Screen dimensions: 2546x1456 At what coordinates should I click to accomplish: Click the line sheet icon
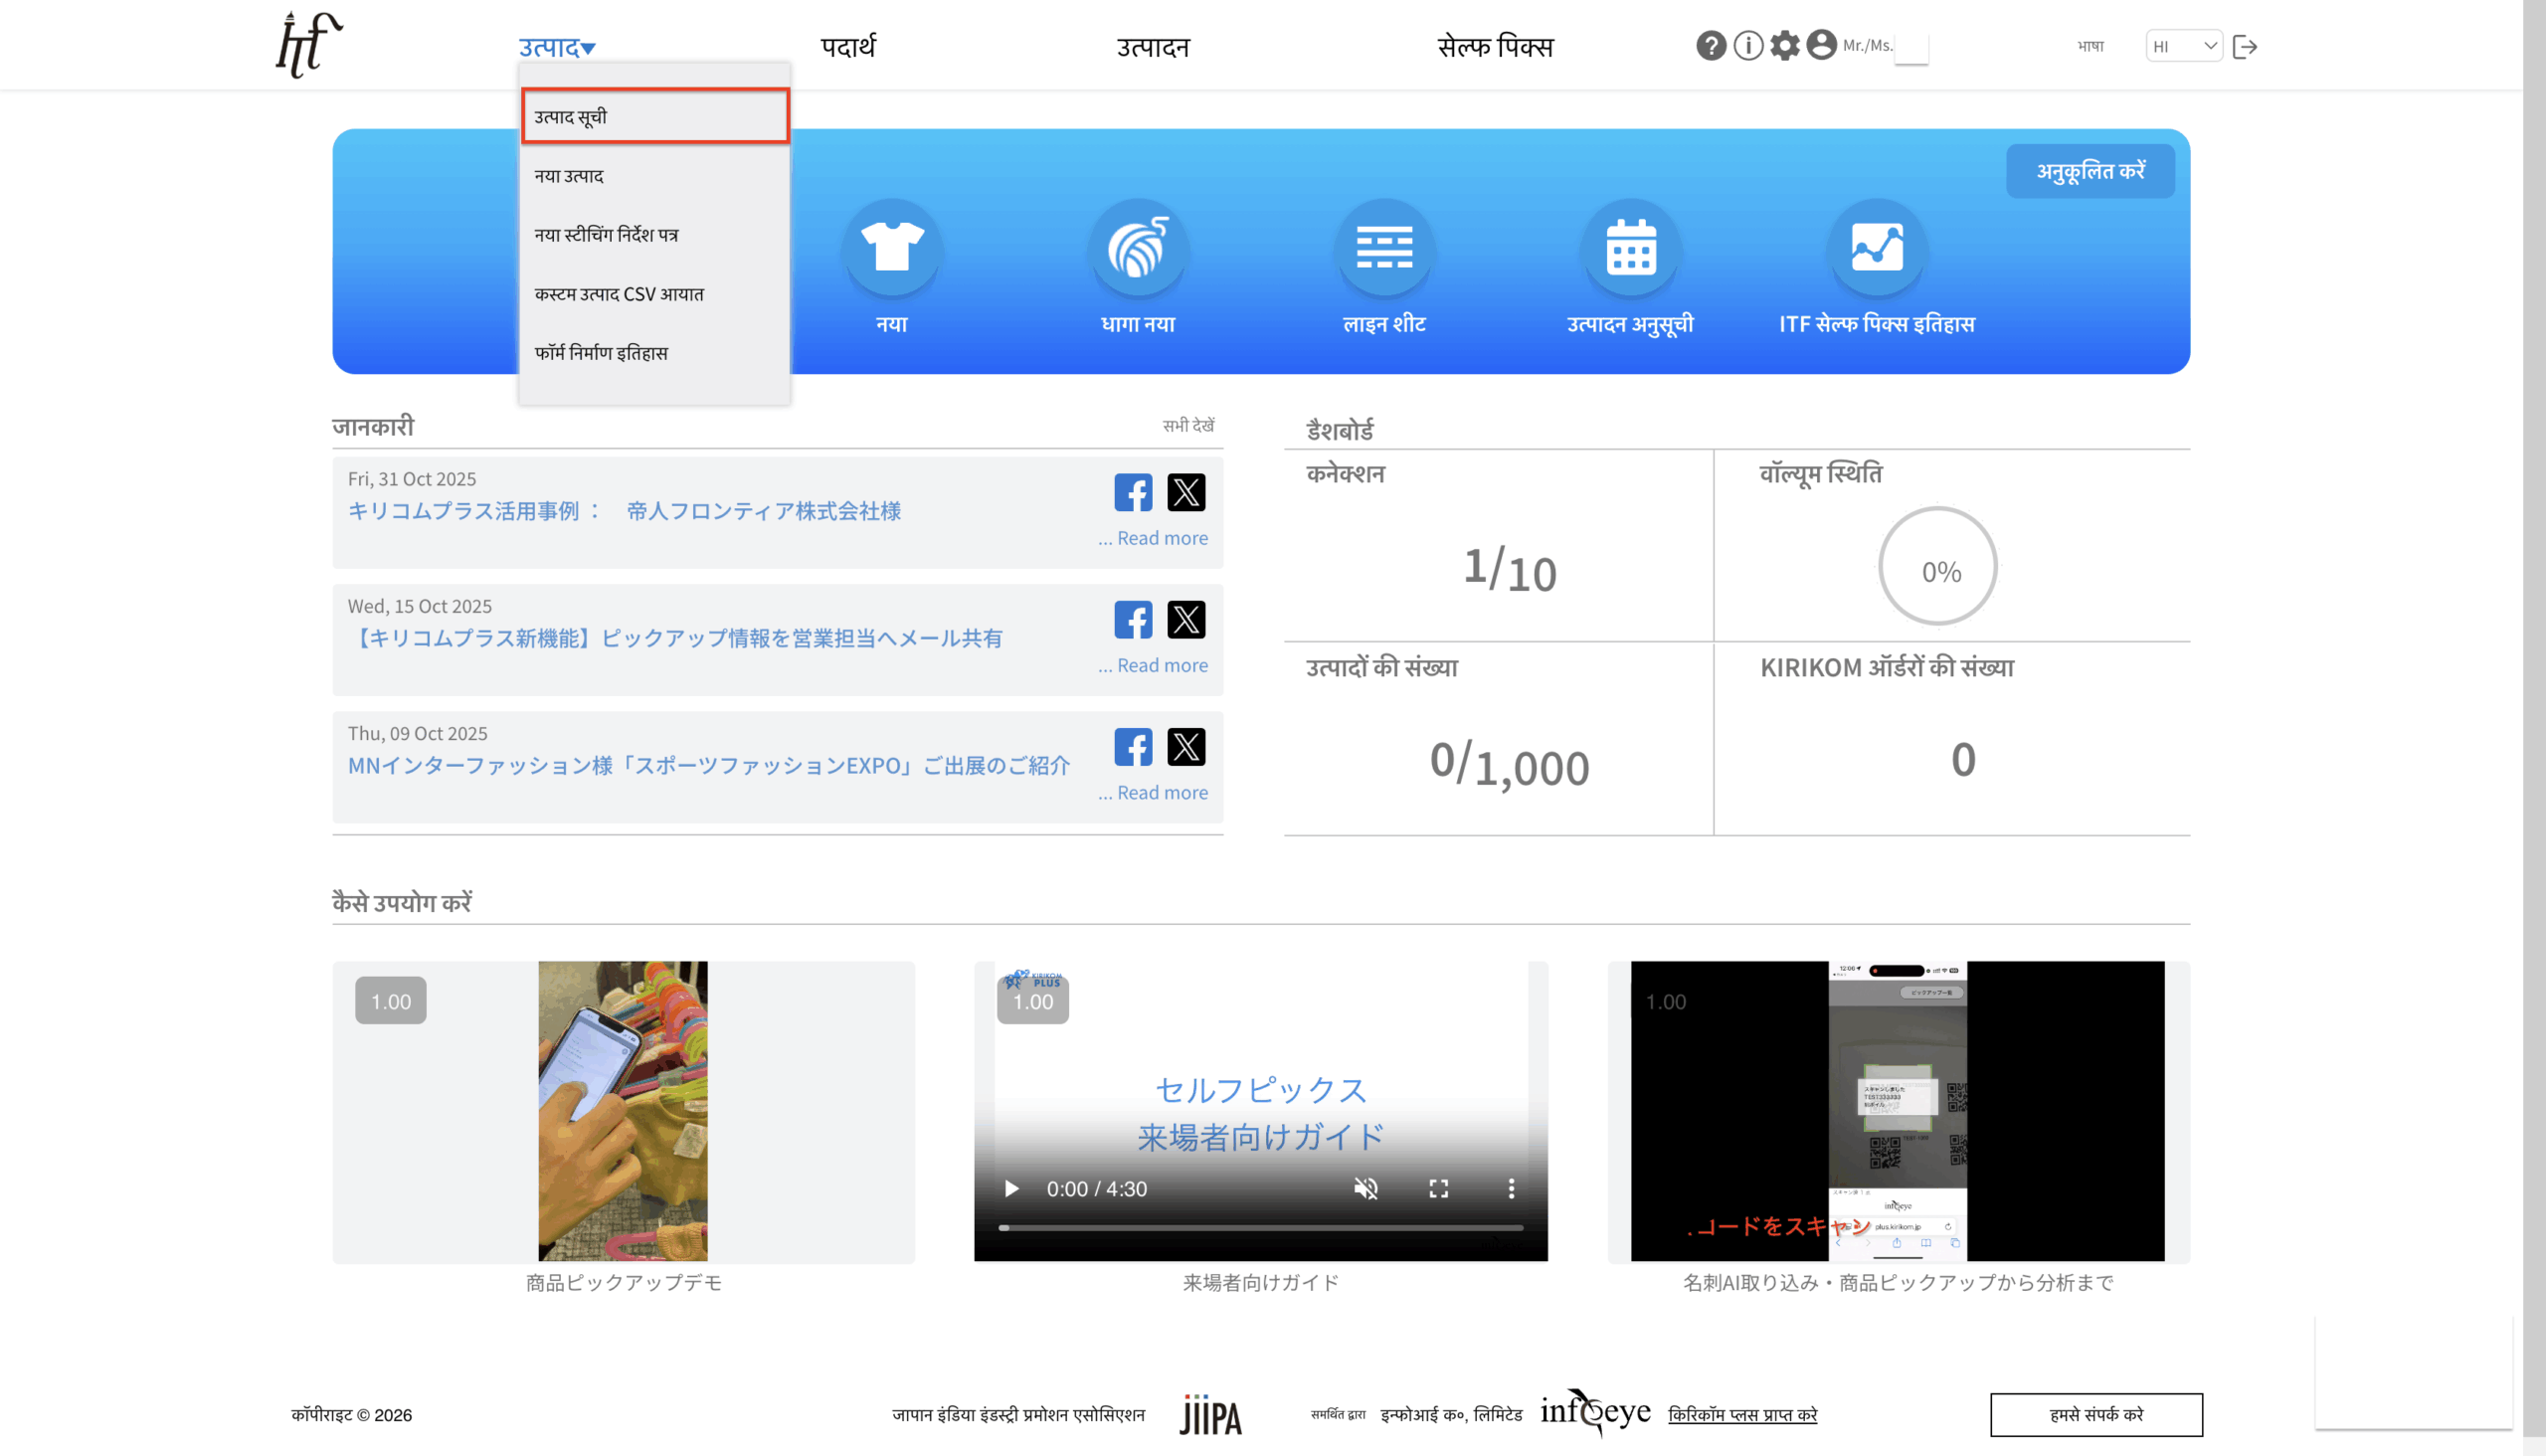click(1384, 248)
